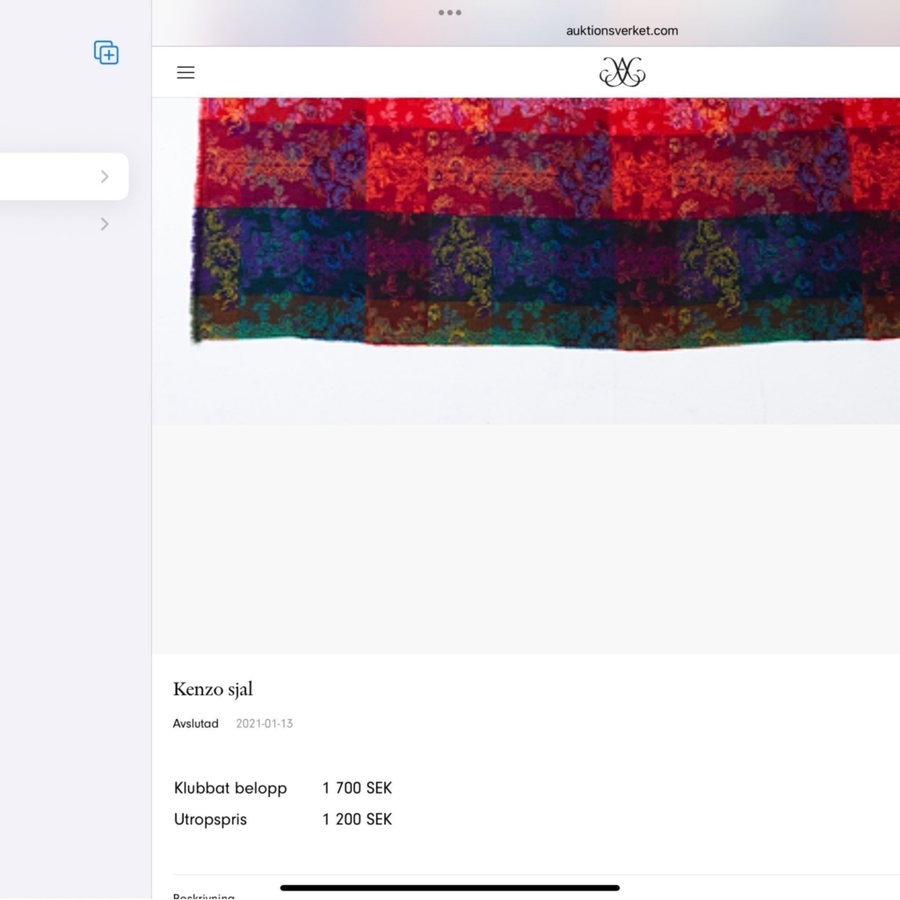Image resolution: width=900 pixels, height=900 pixels.
Task: Click the blank gray area below scarf image
Action: pyautogui.click(x=525, y=540)
